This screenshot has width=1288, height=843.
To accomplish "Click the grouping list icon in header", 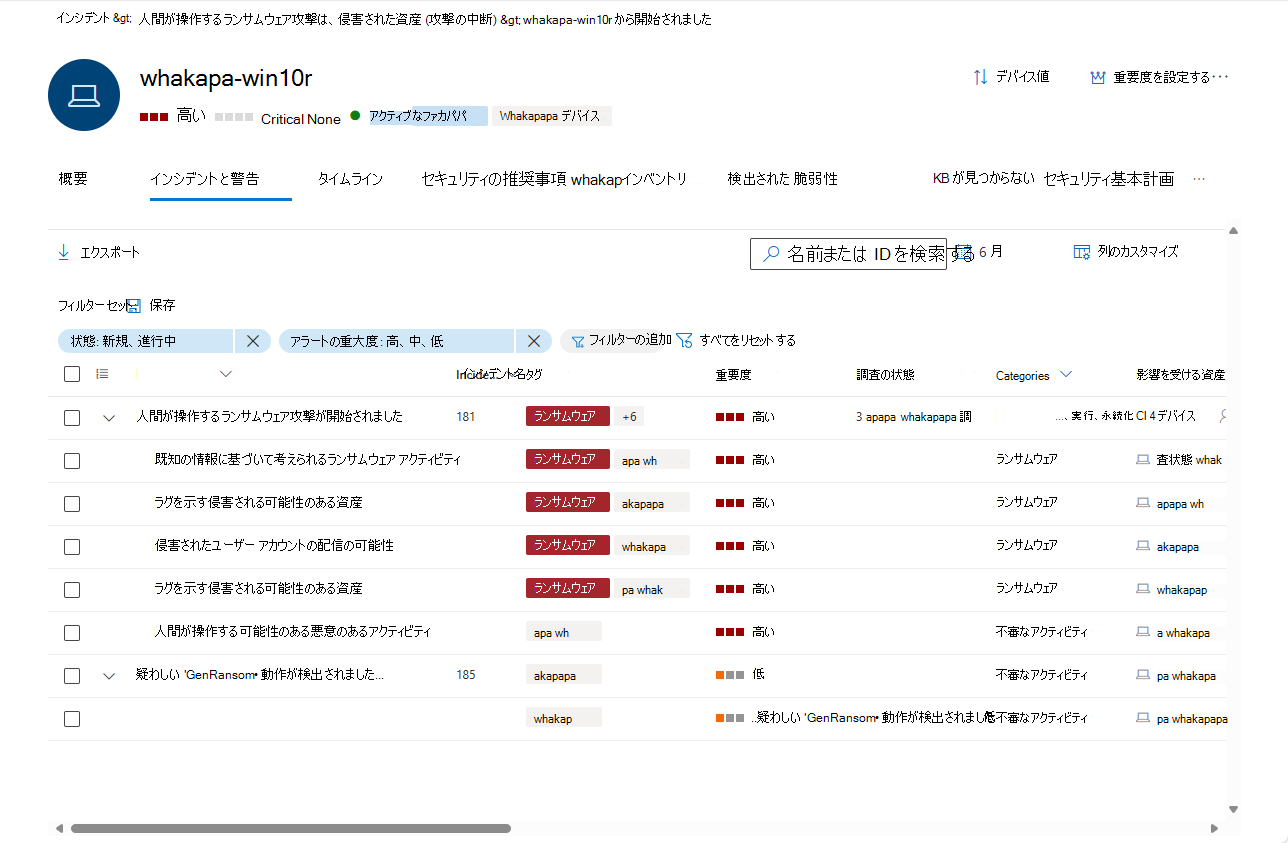I will point(102,374).
